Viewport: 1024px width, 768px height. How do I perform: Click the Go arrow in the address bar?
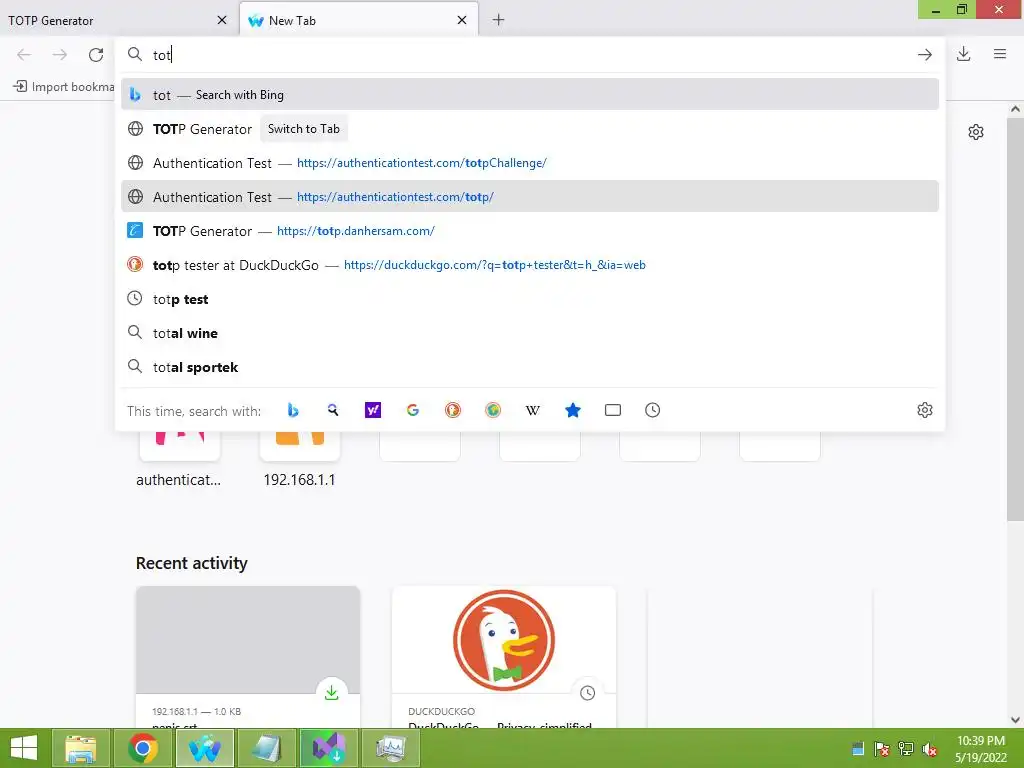tap(925, 55)
